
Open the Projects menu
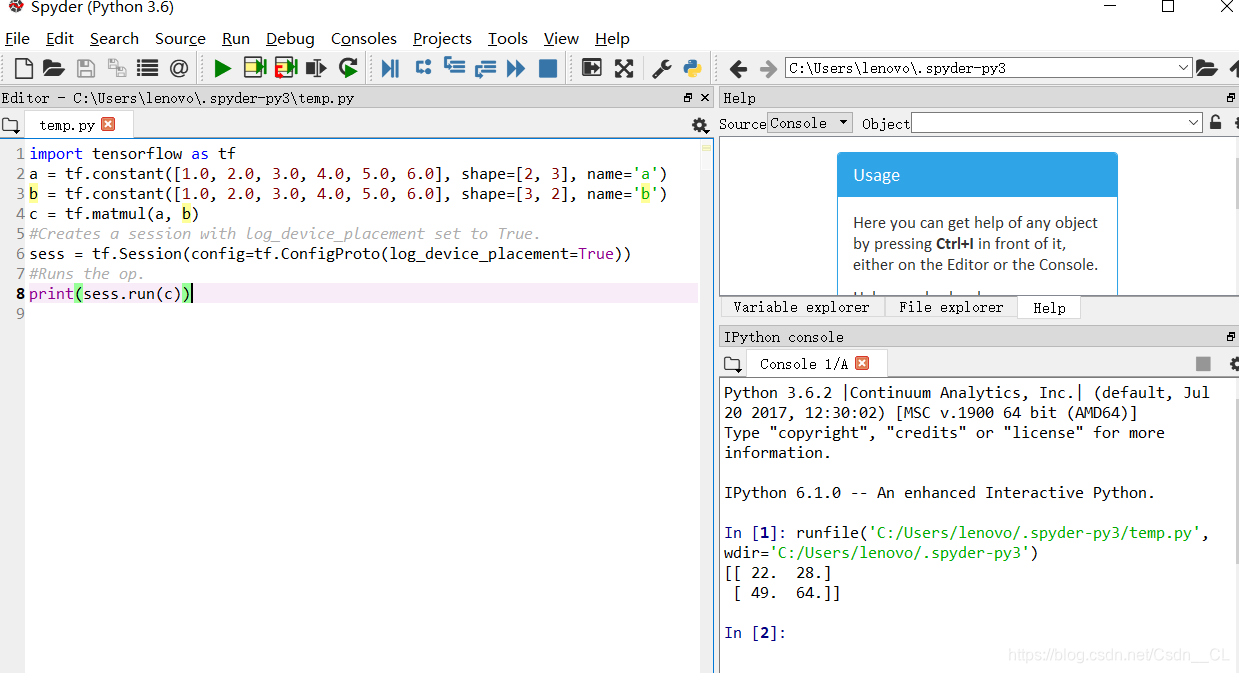click(x=442, y=39)
